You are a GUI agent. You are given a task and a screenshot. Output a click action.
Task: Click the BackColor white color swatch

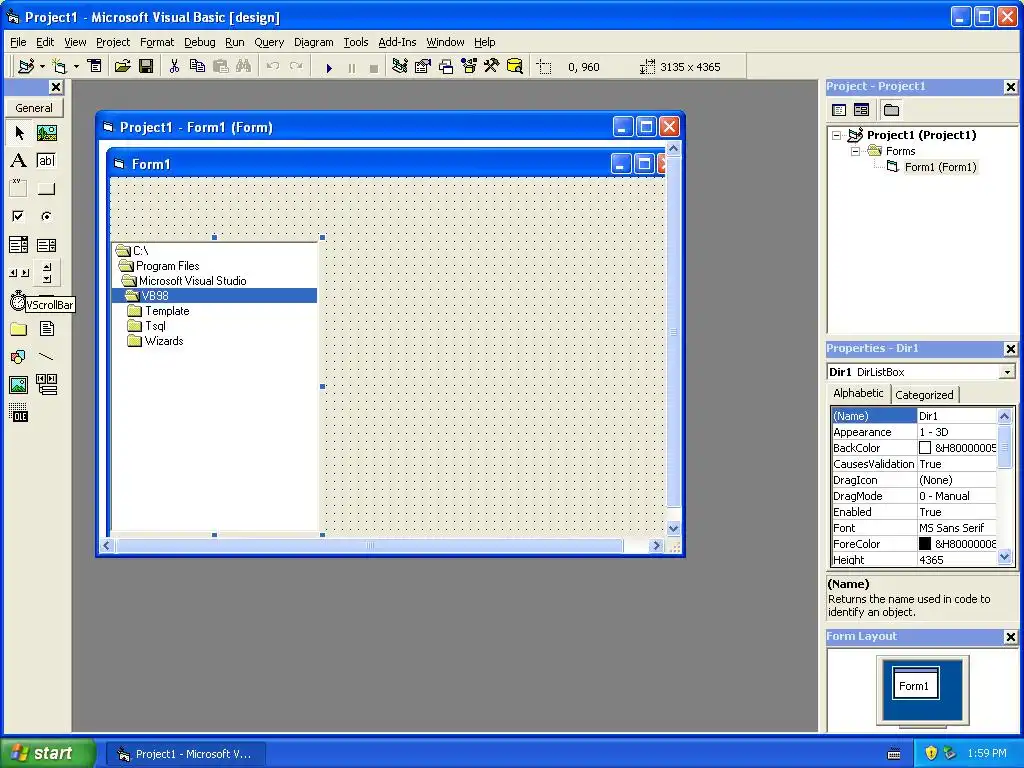925,447
